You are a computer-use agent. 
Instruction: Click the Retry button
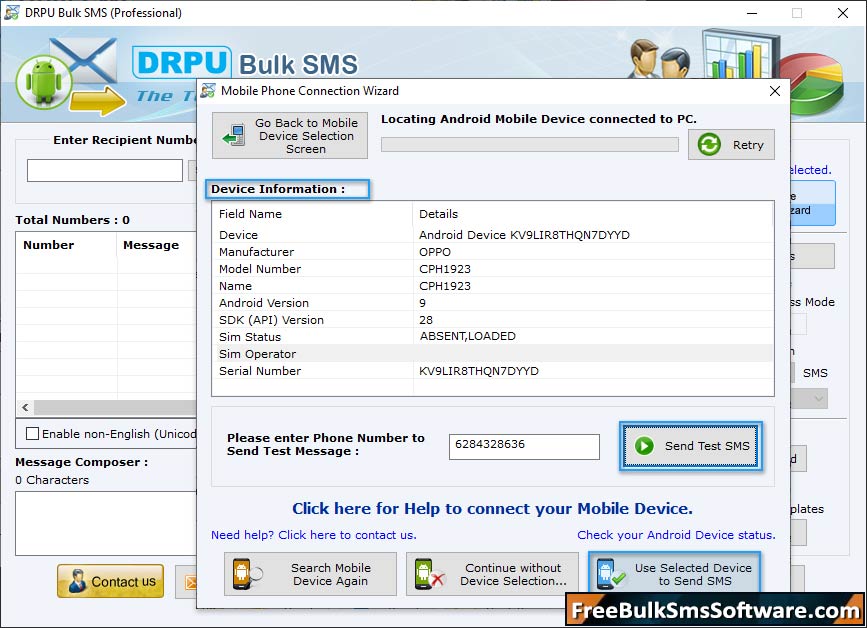click(x=731, y=145)
